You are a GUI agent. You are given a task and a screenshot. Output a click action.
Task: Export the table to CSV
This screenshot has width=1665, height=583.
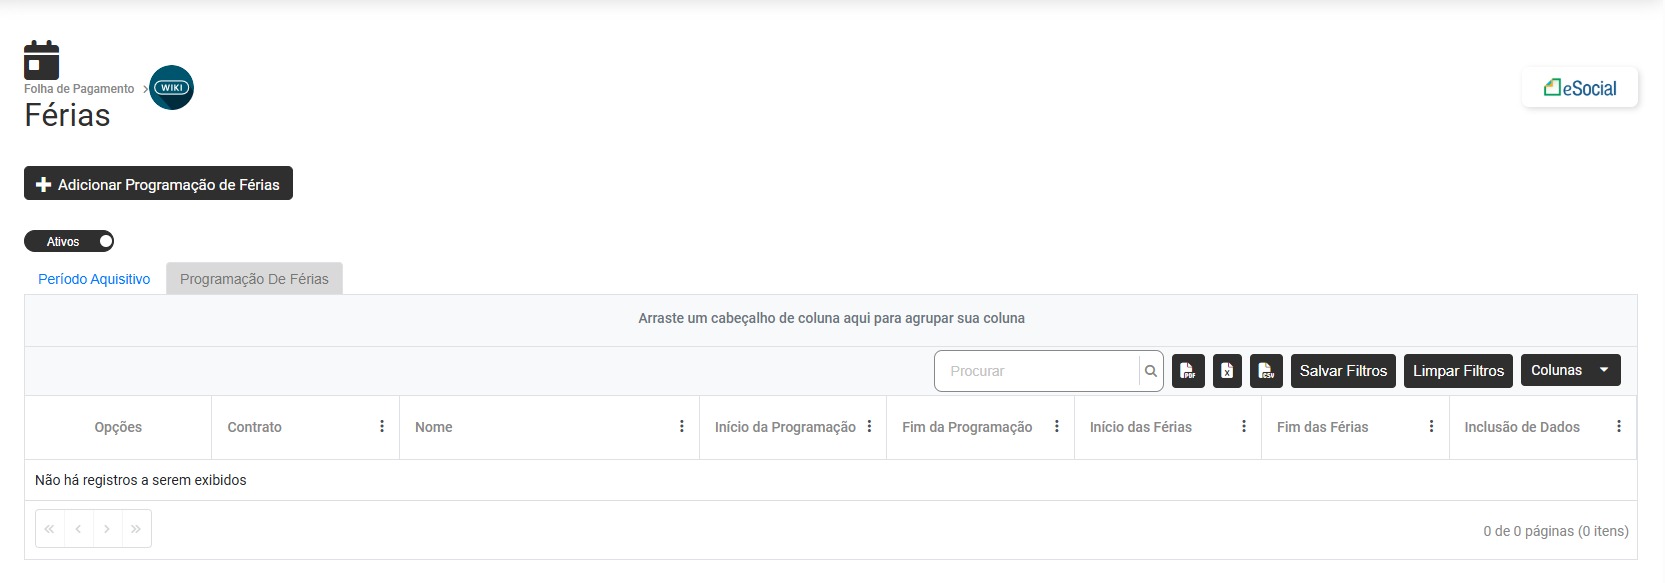pos(1266,371)
